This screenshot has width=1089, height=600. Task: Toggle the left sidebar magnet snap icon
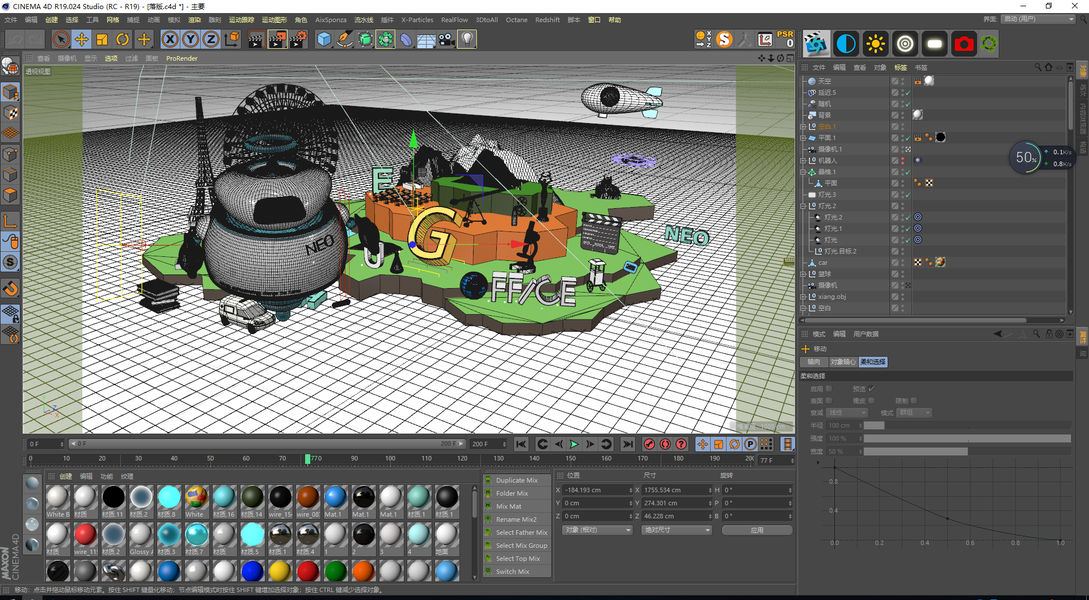10,288
